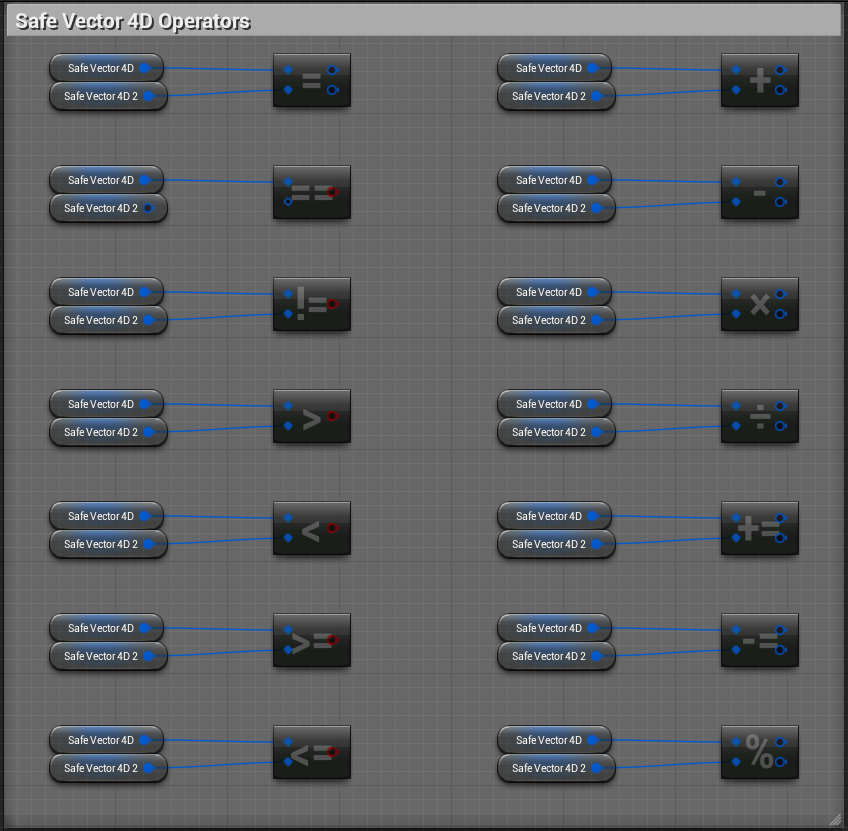Viewport: 848px width, 831px height.
Task: Pick the division (÷) operator node
Action: 759,417
